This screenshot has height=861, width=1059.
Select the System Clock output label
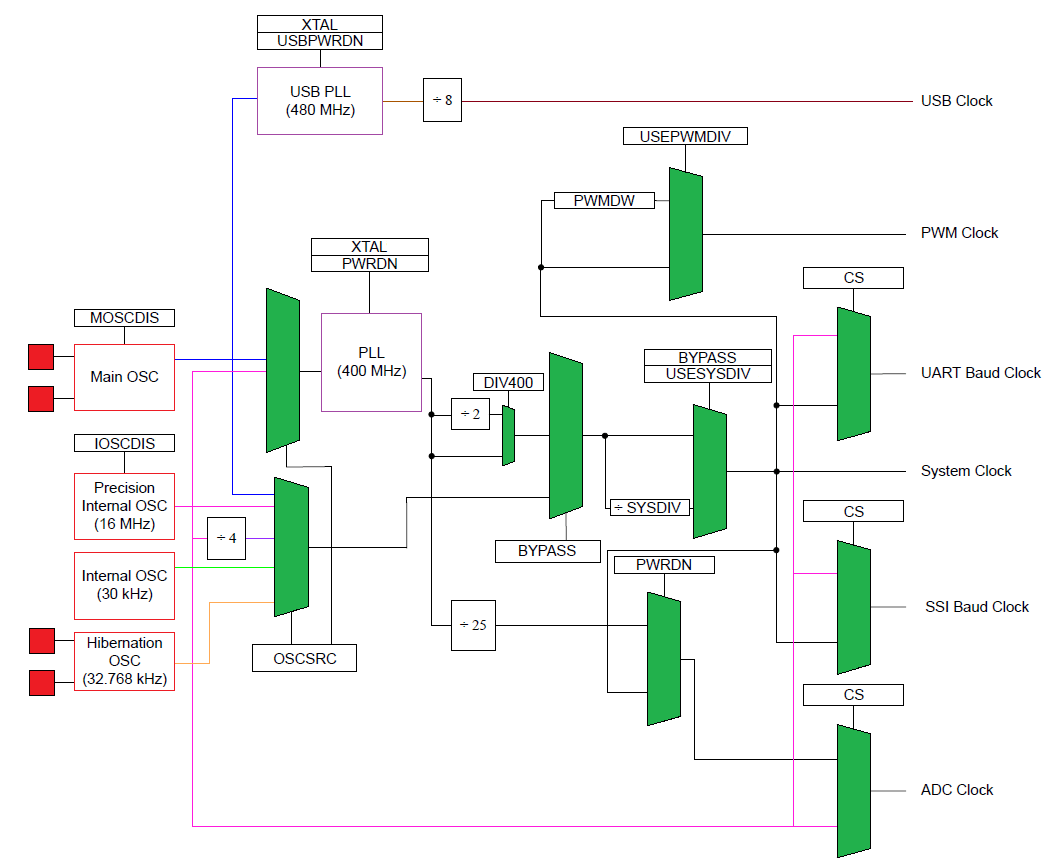965,470
